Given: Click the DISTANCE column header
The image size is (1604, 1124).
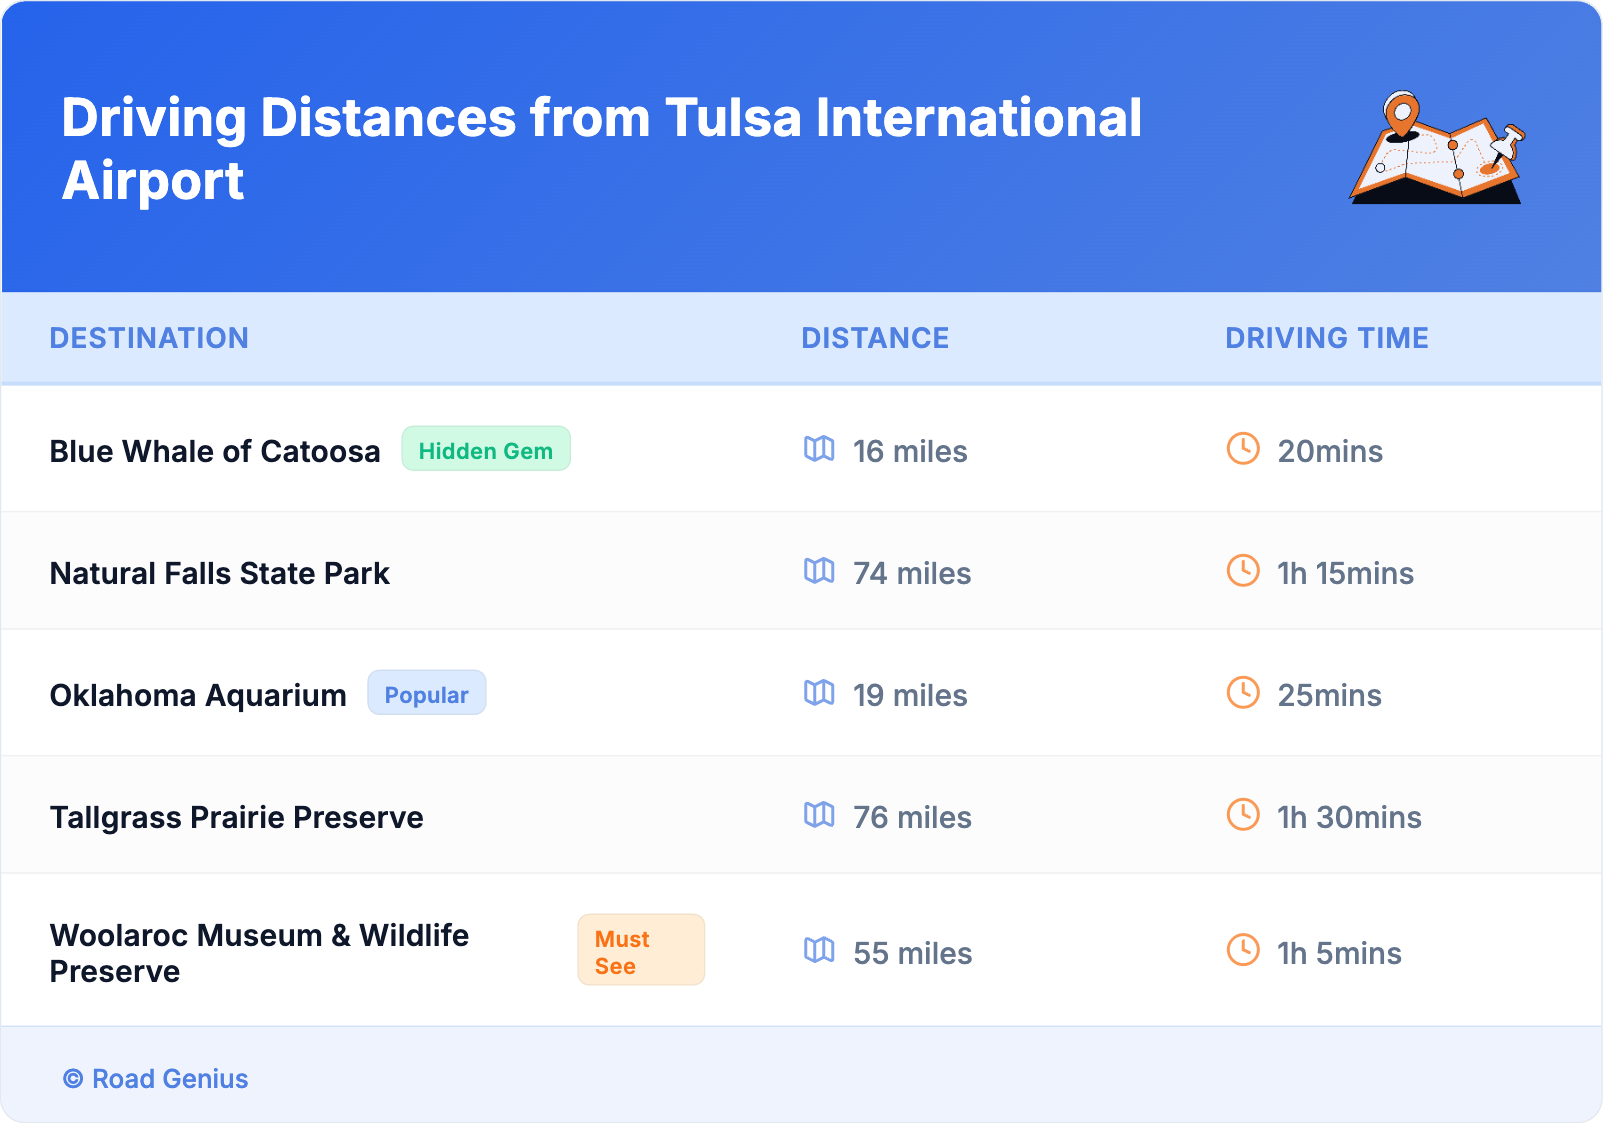Looking at the screenshot, I should pyautogui.click(x=875, y=338).
